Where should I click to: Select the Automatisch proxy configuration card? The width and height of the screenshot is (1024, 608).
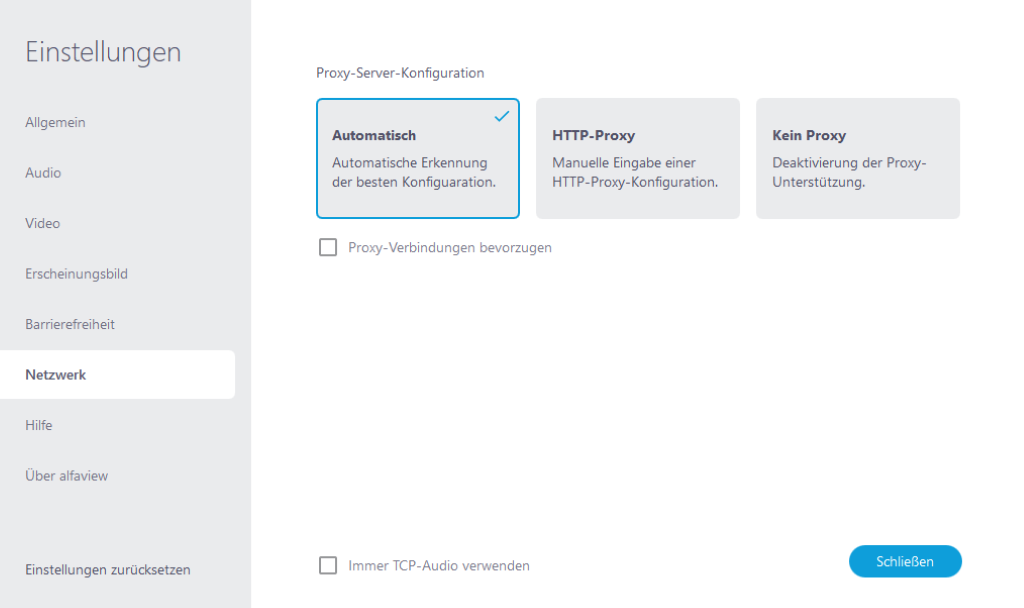(417, 158)
